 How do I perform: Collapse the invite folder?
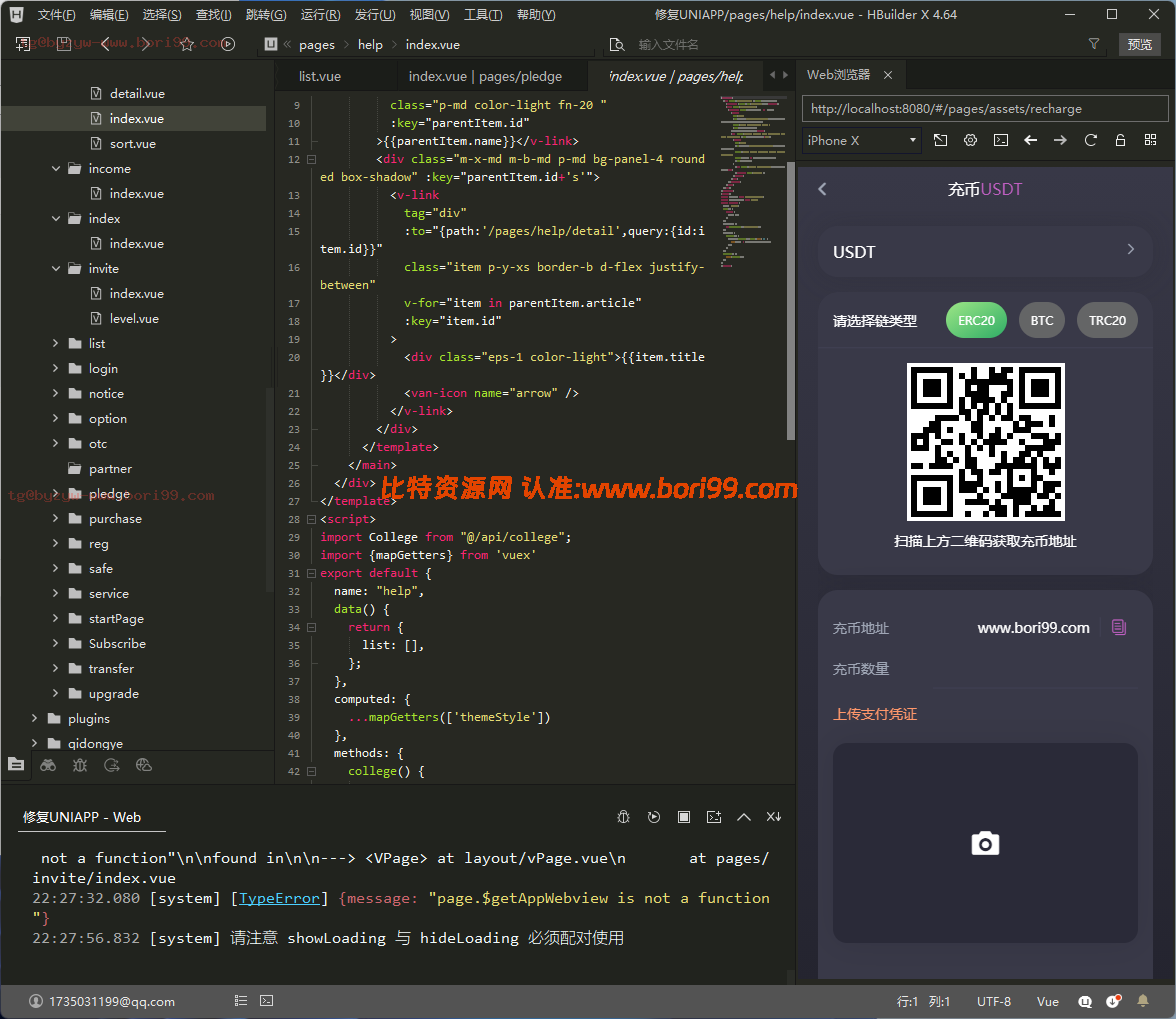[56, 268]
